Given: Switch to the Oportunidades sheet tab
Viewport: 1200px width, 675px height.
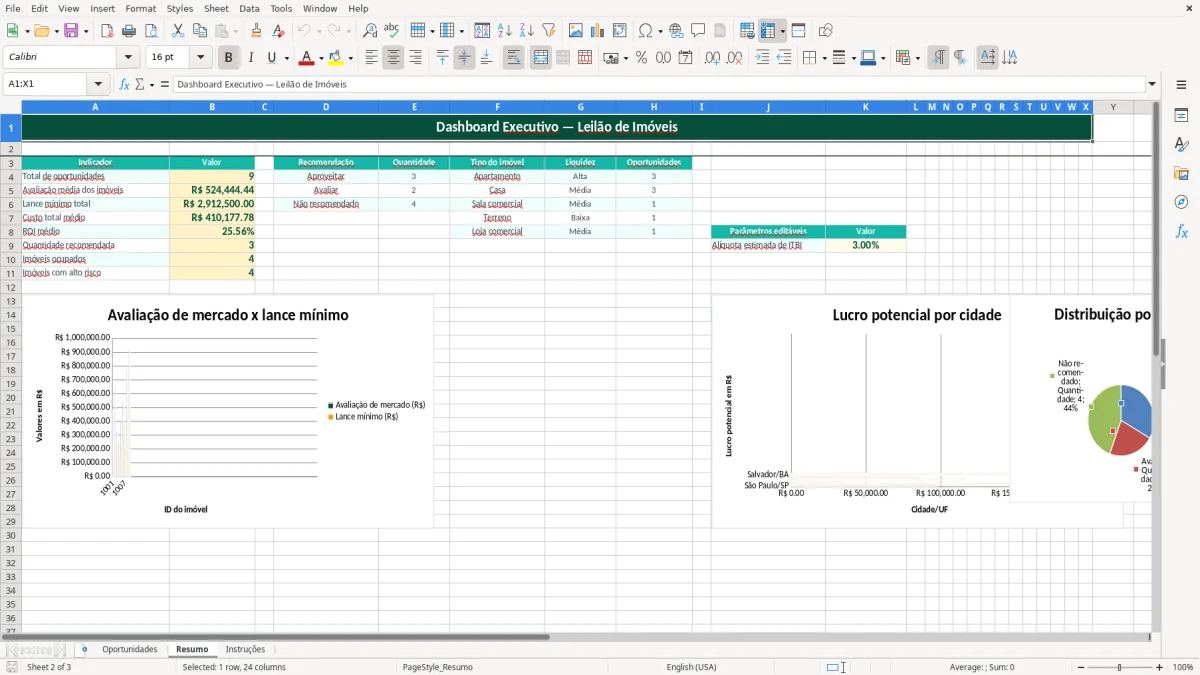Looking at the screenshot, I should pyautogui.click(x=130, y=649).
